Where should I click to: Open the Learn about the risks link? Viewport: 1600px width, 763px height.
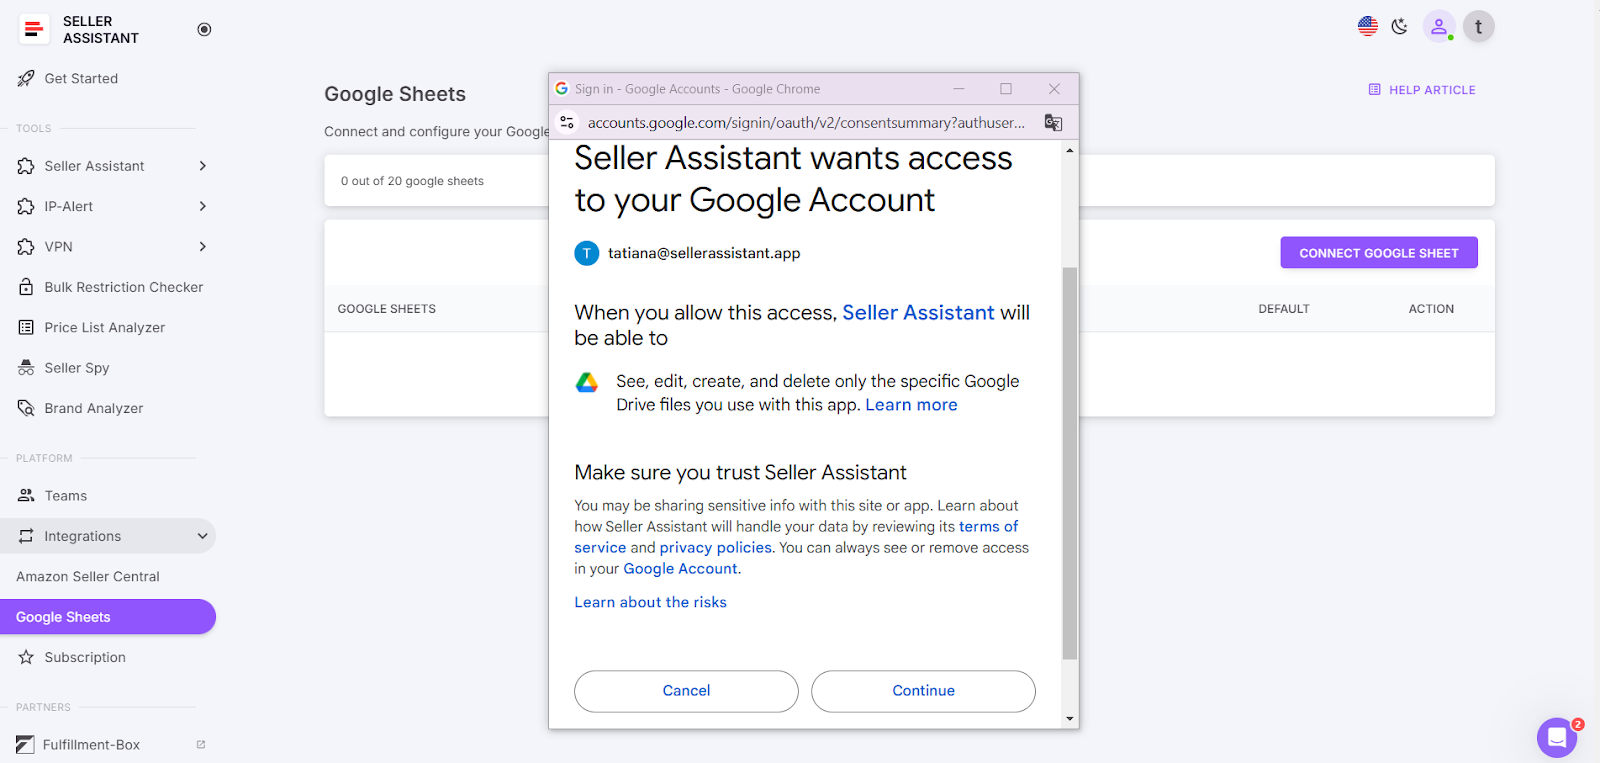tap(649, 601)
